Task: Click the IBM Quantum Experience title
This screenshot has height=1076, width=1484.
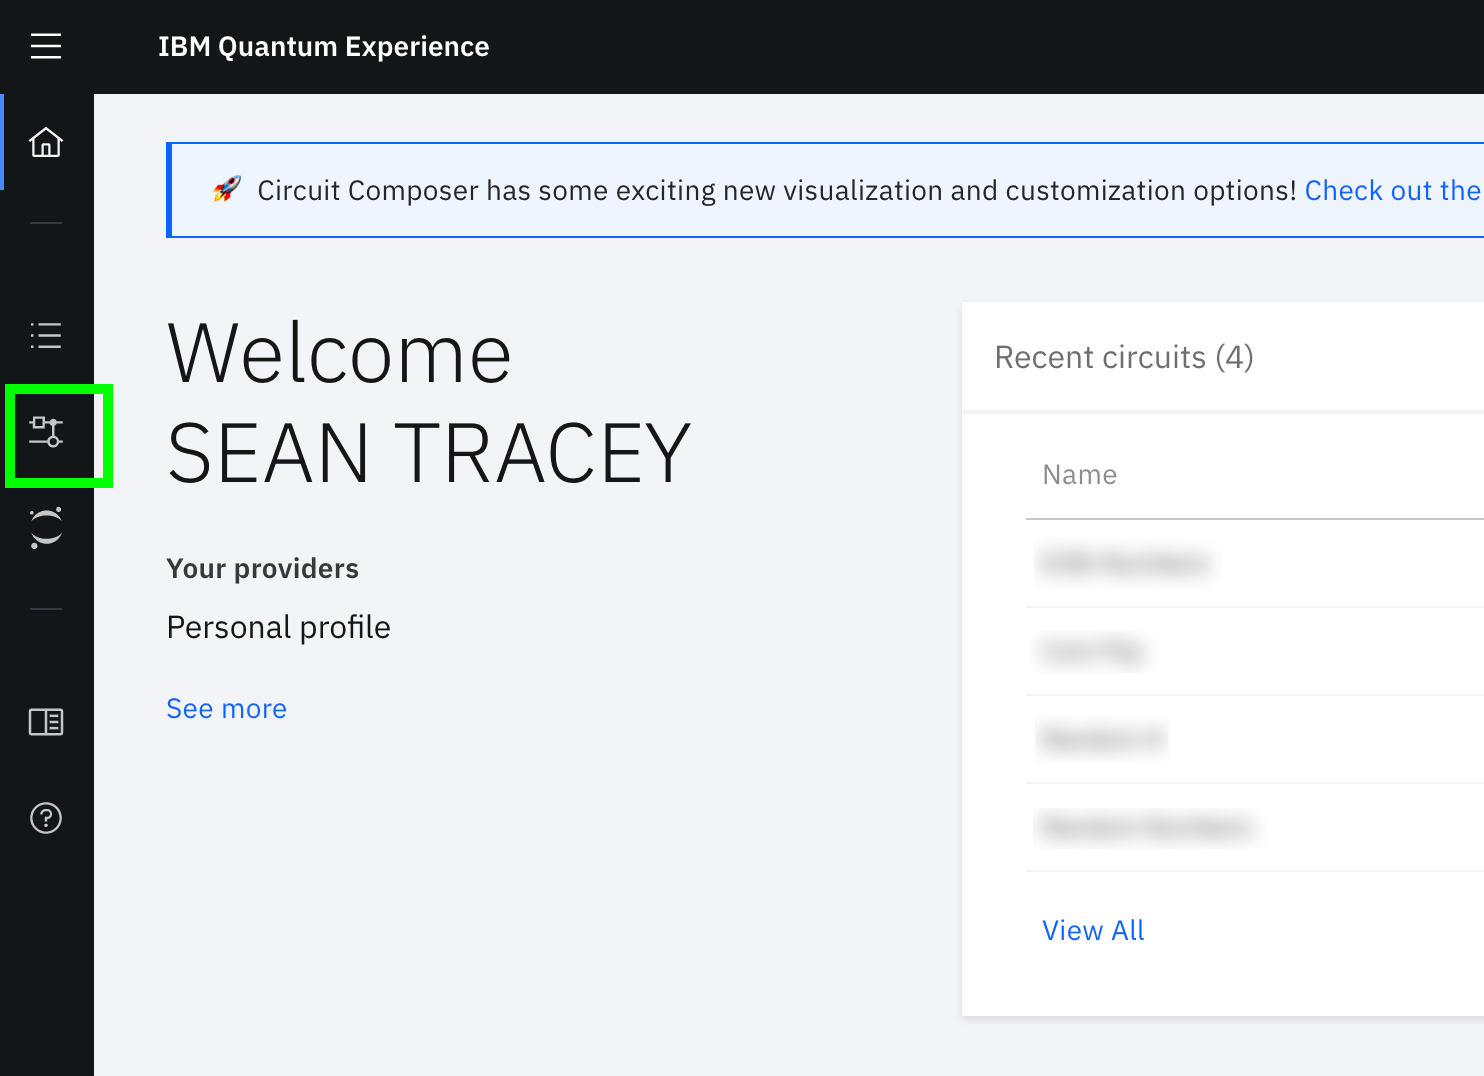Action: (x=323, y=47)
